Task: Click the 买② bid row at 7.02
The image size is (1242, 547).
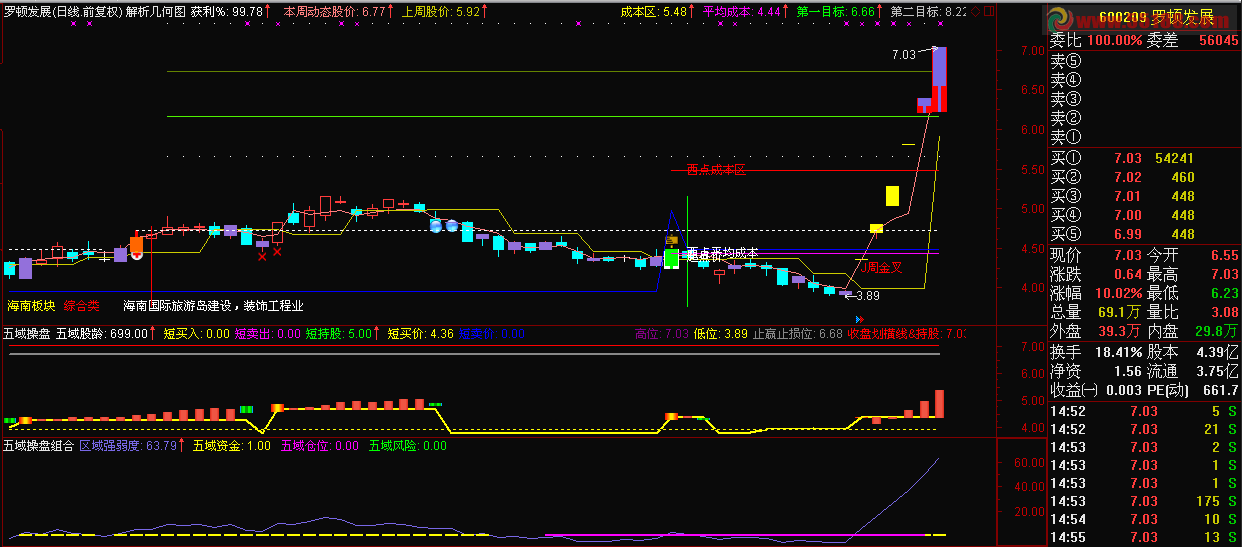Action: point(1145,177)
